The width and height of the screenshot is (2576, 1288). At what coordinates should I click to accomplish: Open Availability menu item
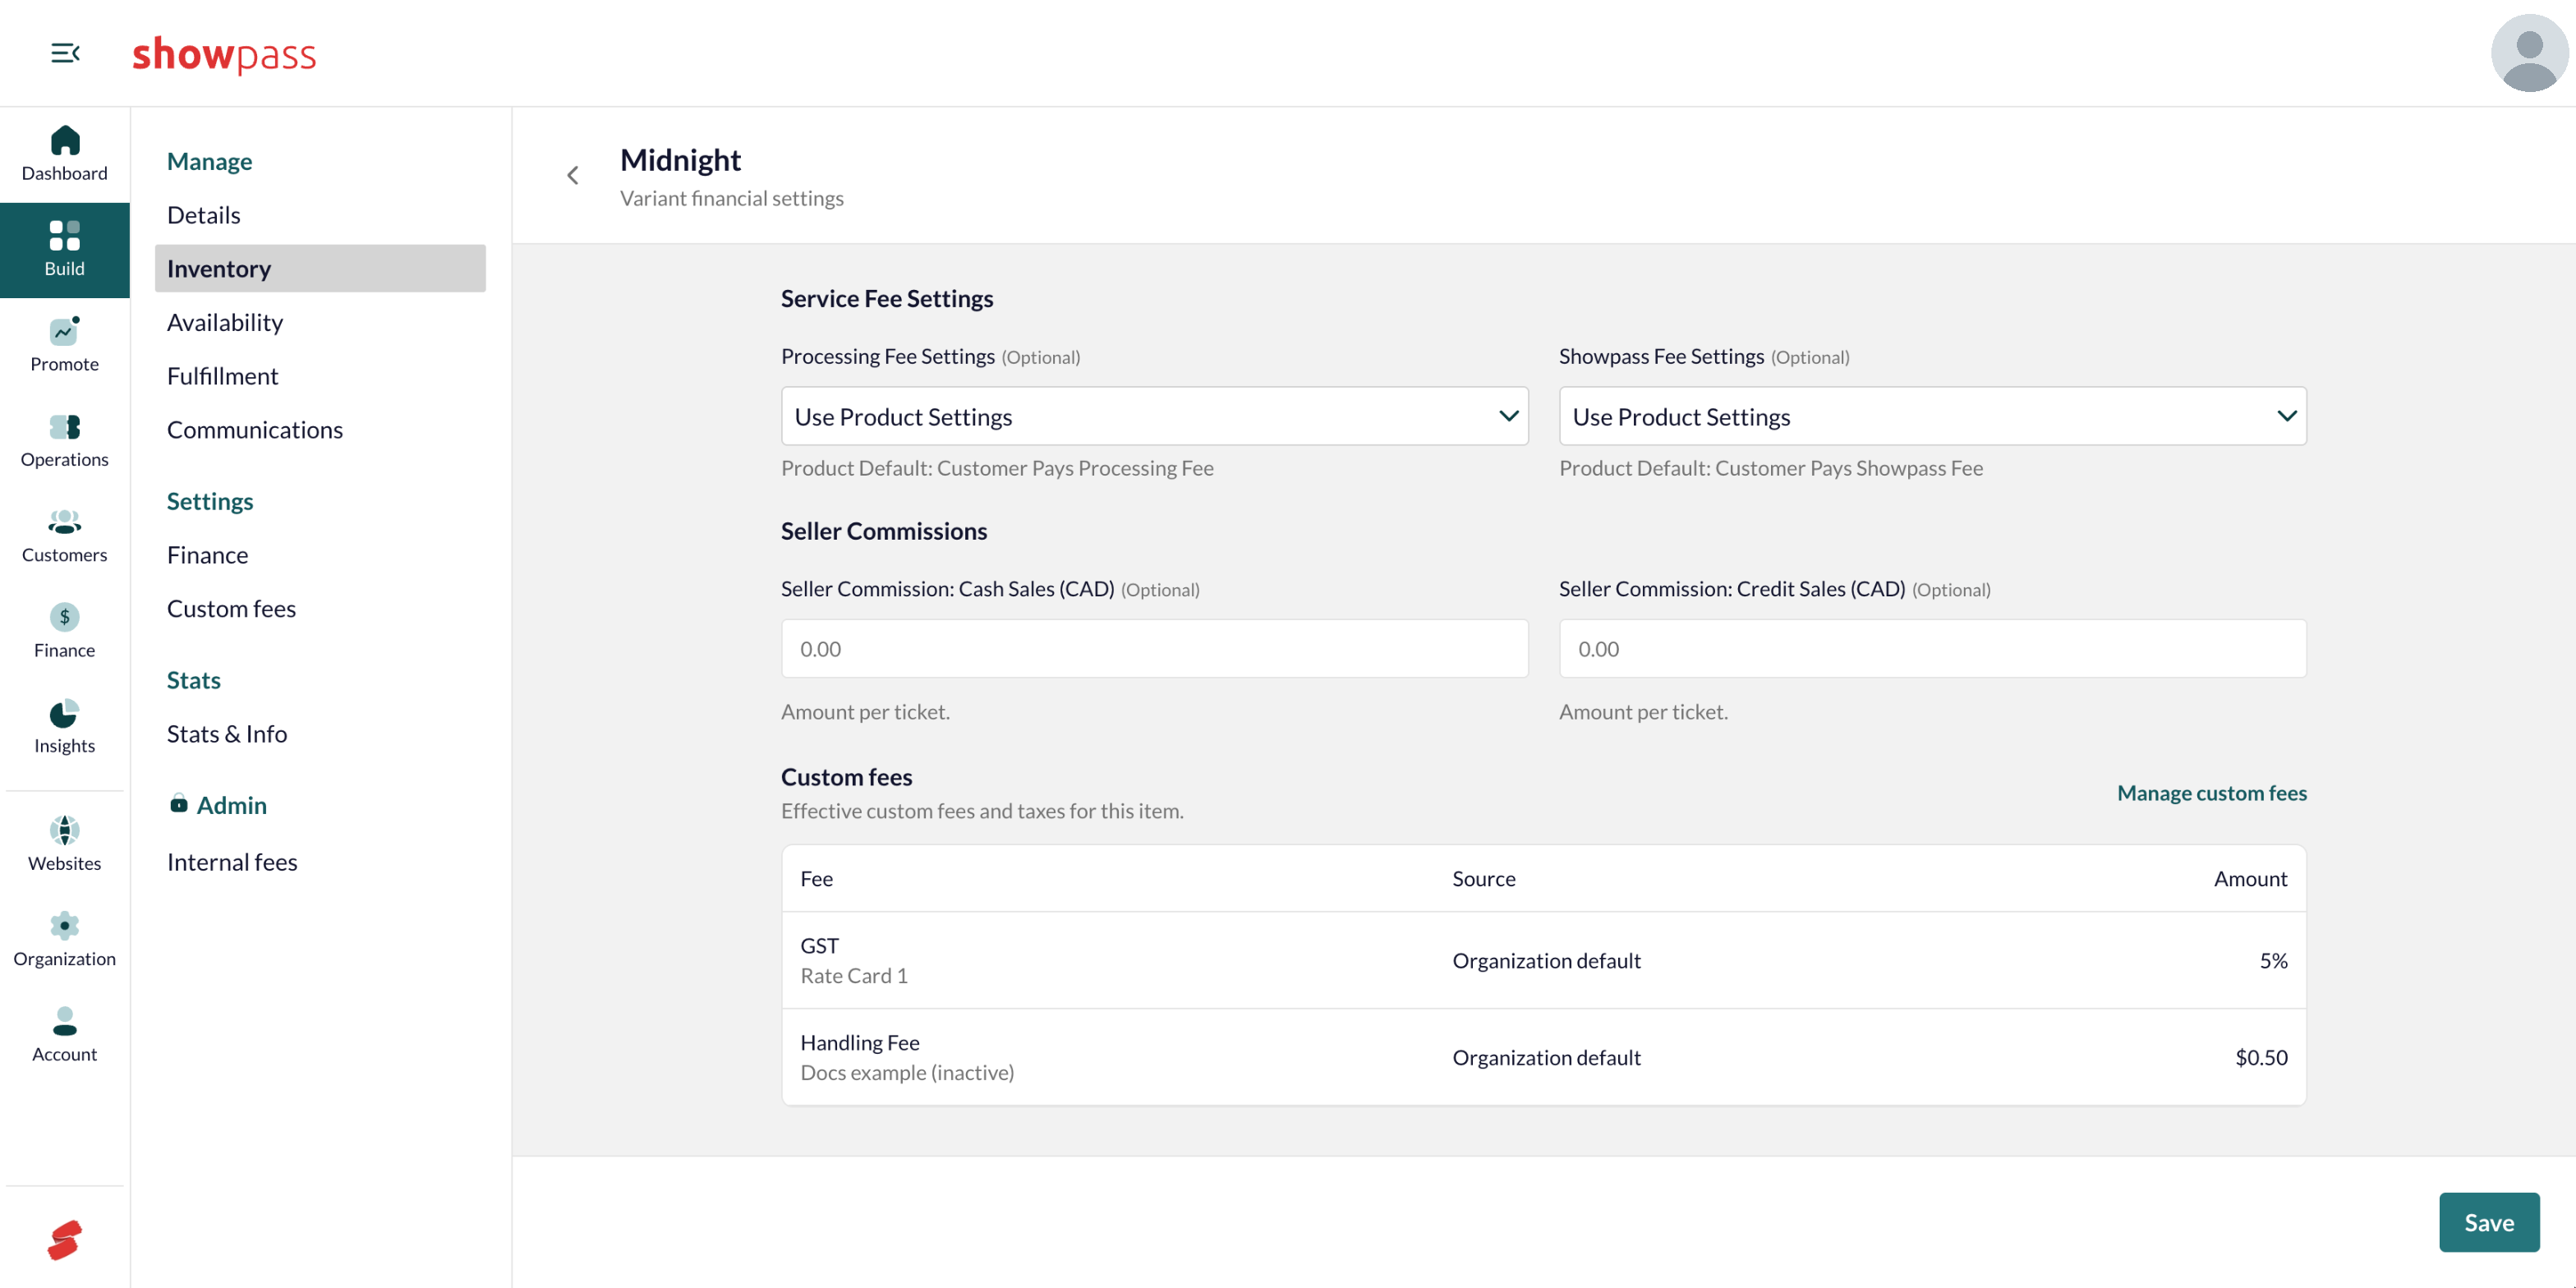(x=225, y=322)
